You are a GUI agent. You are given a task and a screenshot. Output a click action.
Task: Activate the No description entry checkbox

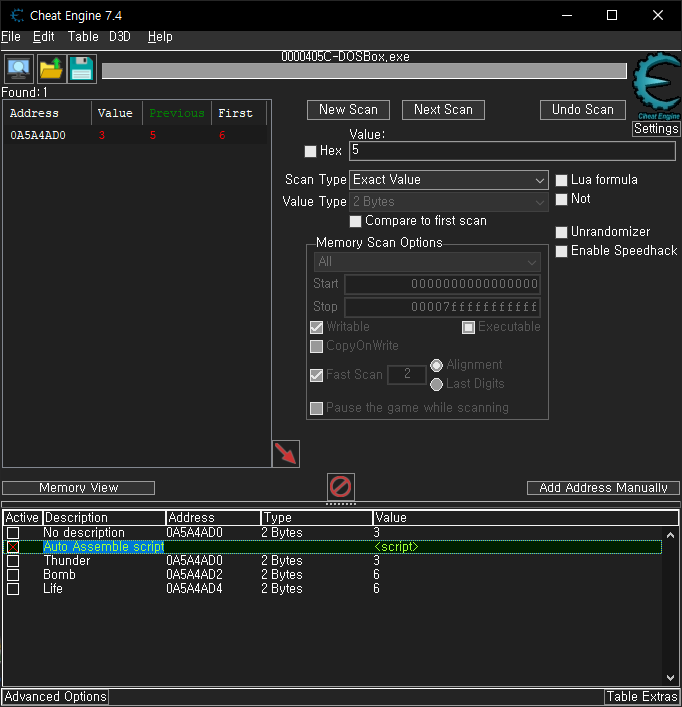pyautogui.click(x=13, y=533)
